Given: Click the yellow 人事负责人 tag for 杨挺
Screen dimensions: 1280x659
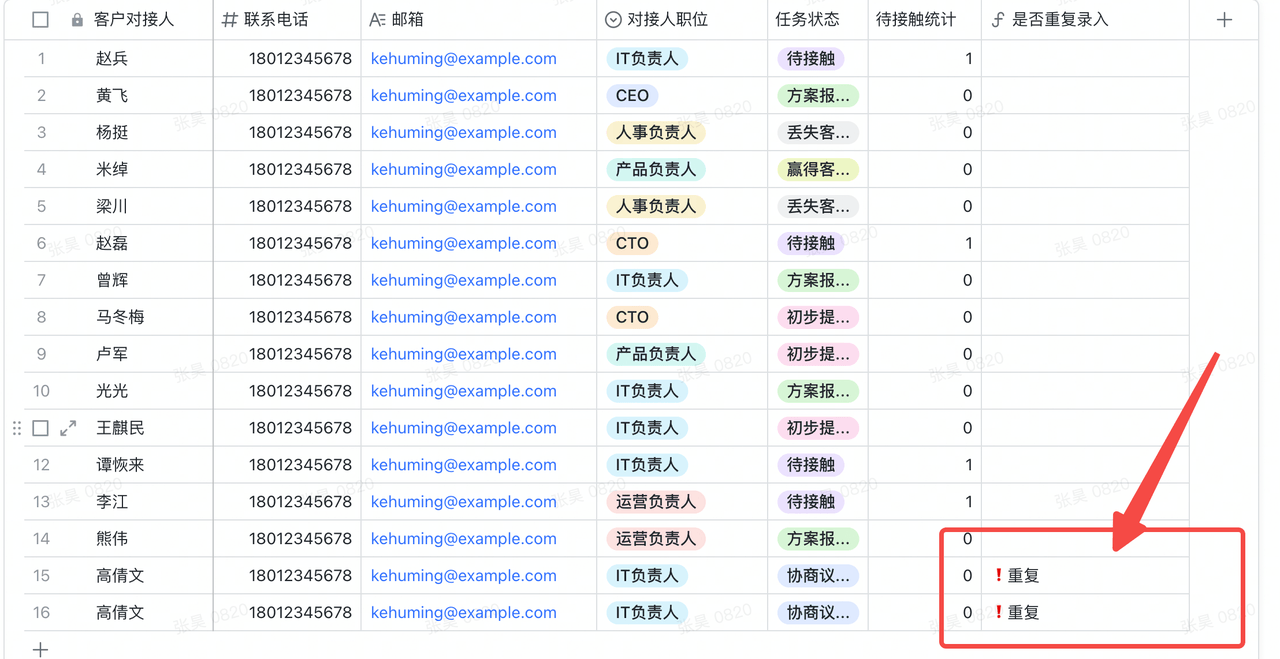Looking at the screenshot, I should (655, 133).
